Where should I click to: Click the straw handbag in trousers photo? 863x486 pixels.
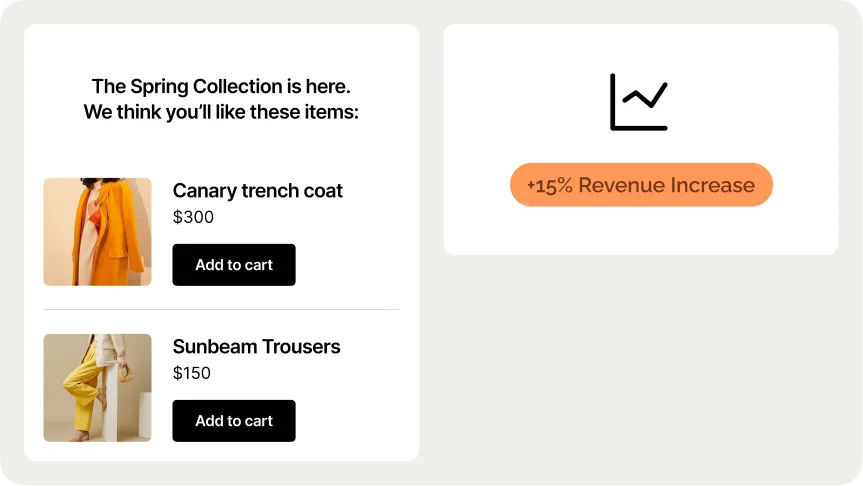[126, 374]
